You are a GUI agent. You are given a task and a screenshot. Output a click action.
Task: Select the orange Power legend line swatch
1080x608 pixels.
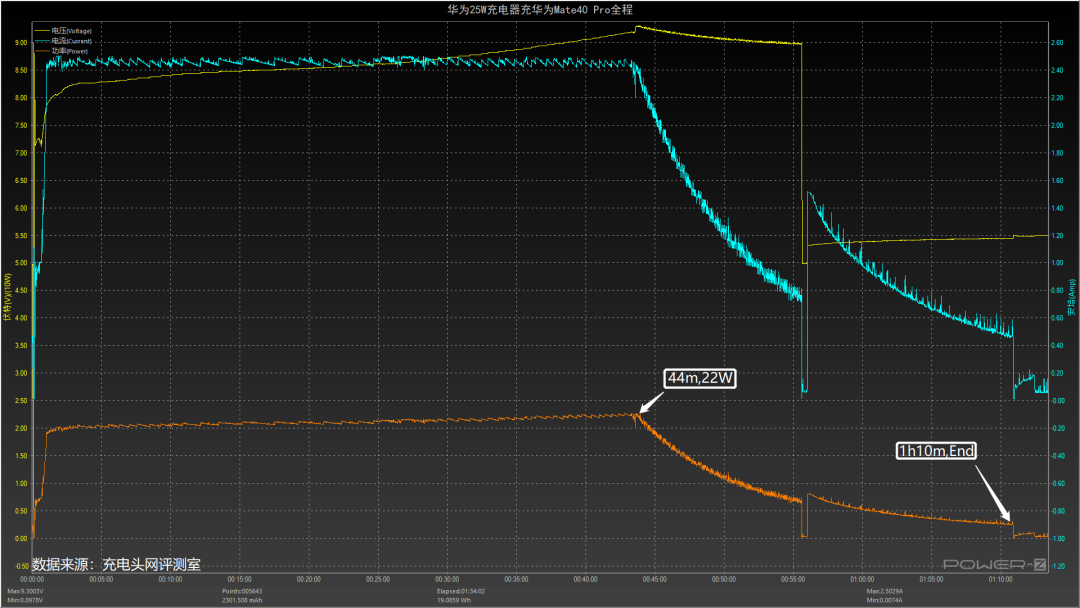point(42,51)
